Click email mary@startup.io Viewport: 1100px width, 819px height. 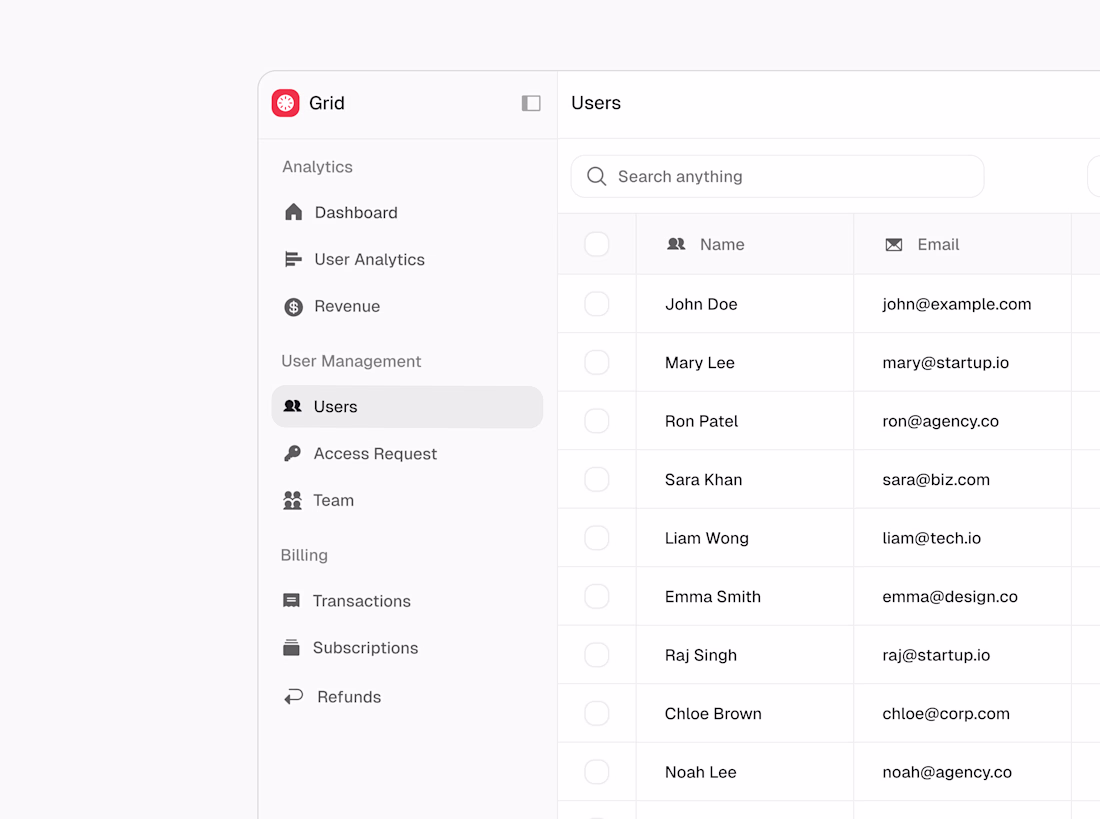point(946,363)
